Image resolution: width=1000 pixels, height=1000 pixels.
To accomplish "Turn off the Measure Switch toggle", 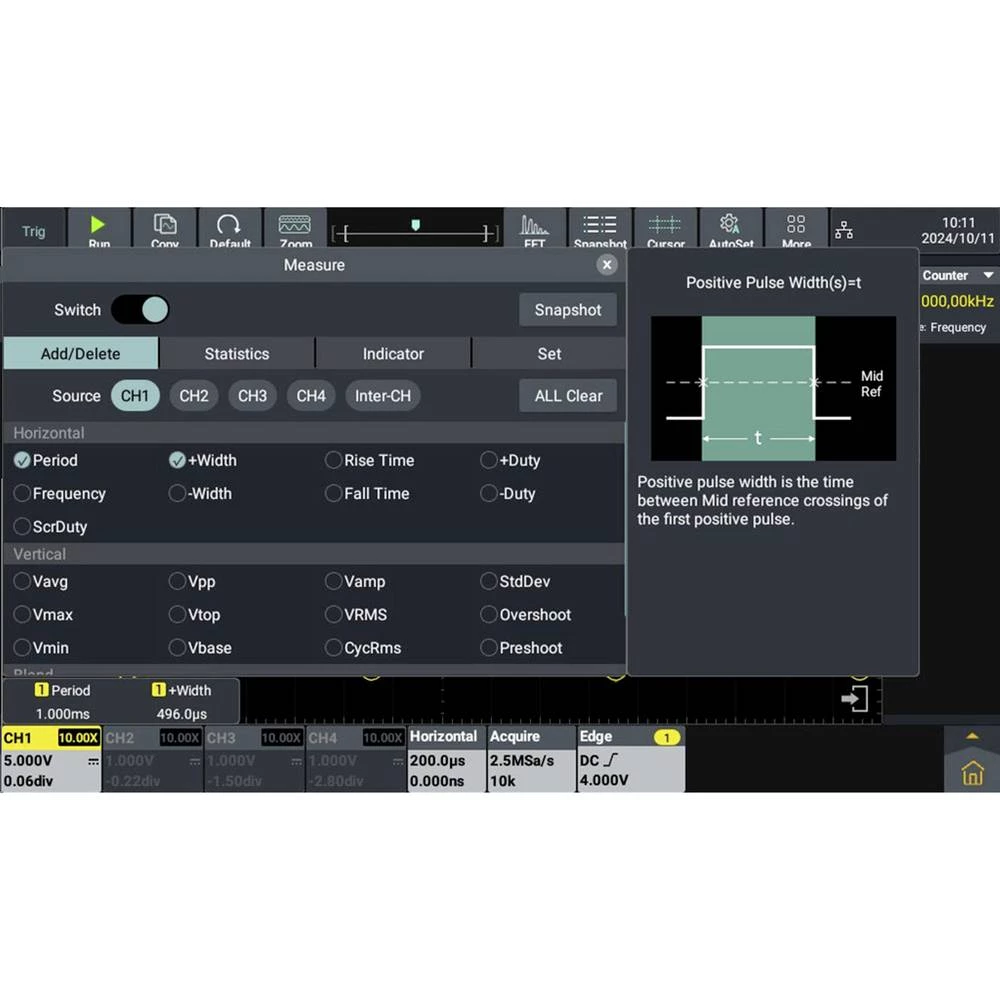I will [140, 310].
